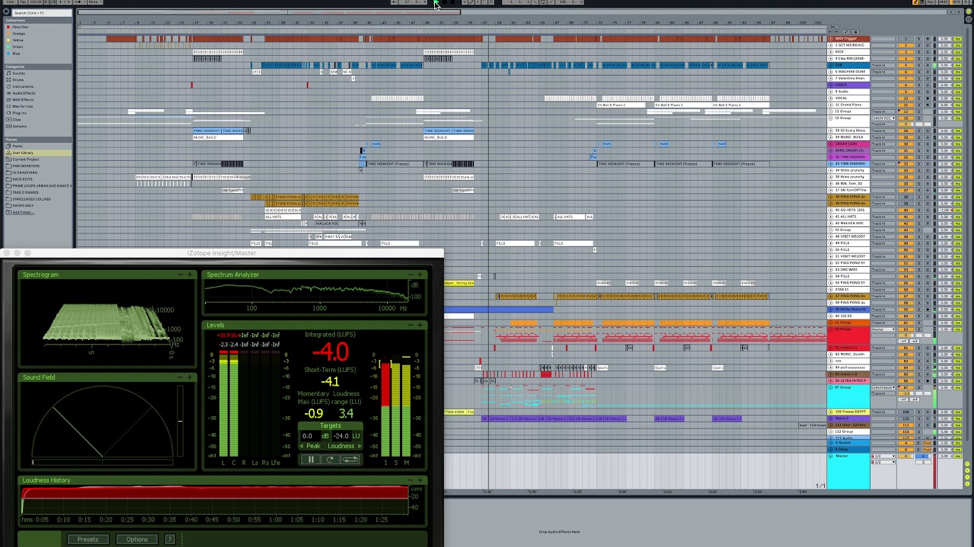Select the Blue collection
This screenshot has width=974, height=547.
(18, 53)
